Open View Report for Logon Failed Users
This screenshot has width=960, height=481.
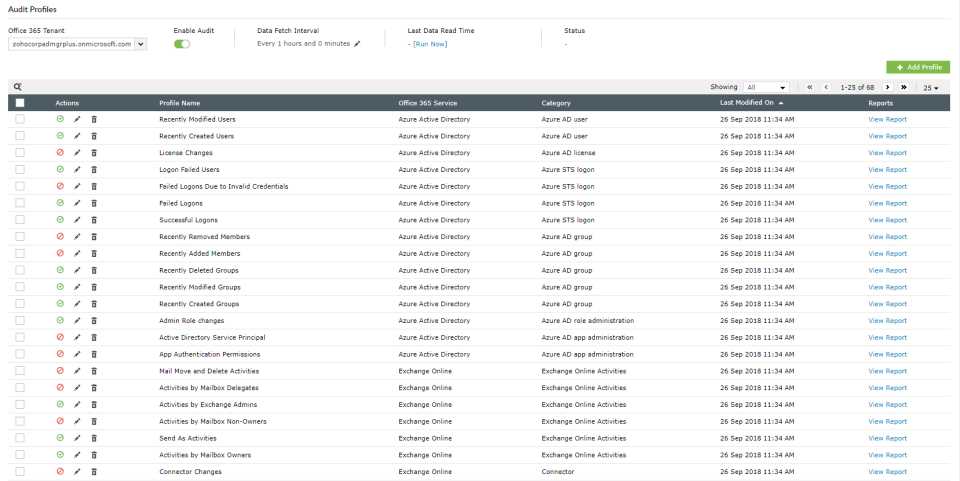(887, 170)
